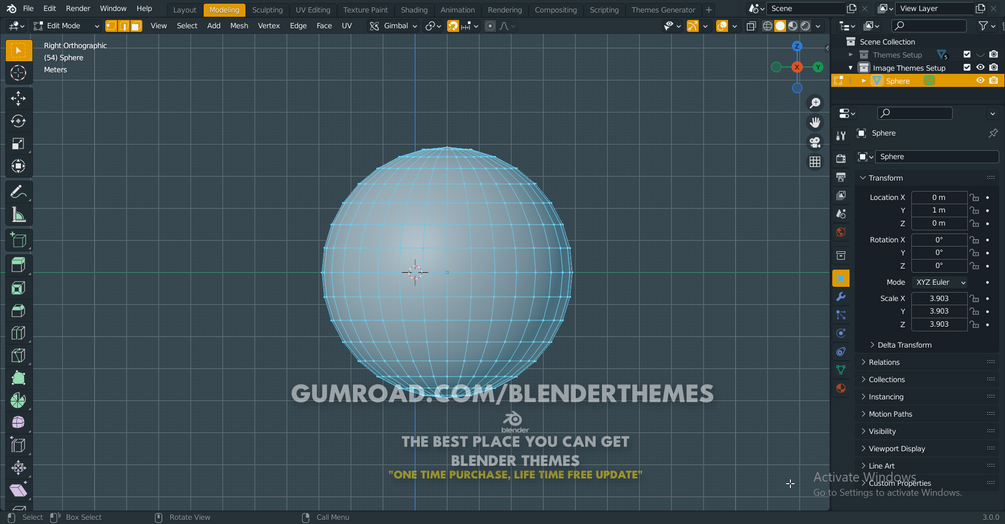The height and width of the screenshot is (524, 1005).
Task: Expand Themes Setup collection
Action: pyautogui.click(x=851, y=54)
